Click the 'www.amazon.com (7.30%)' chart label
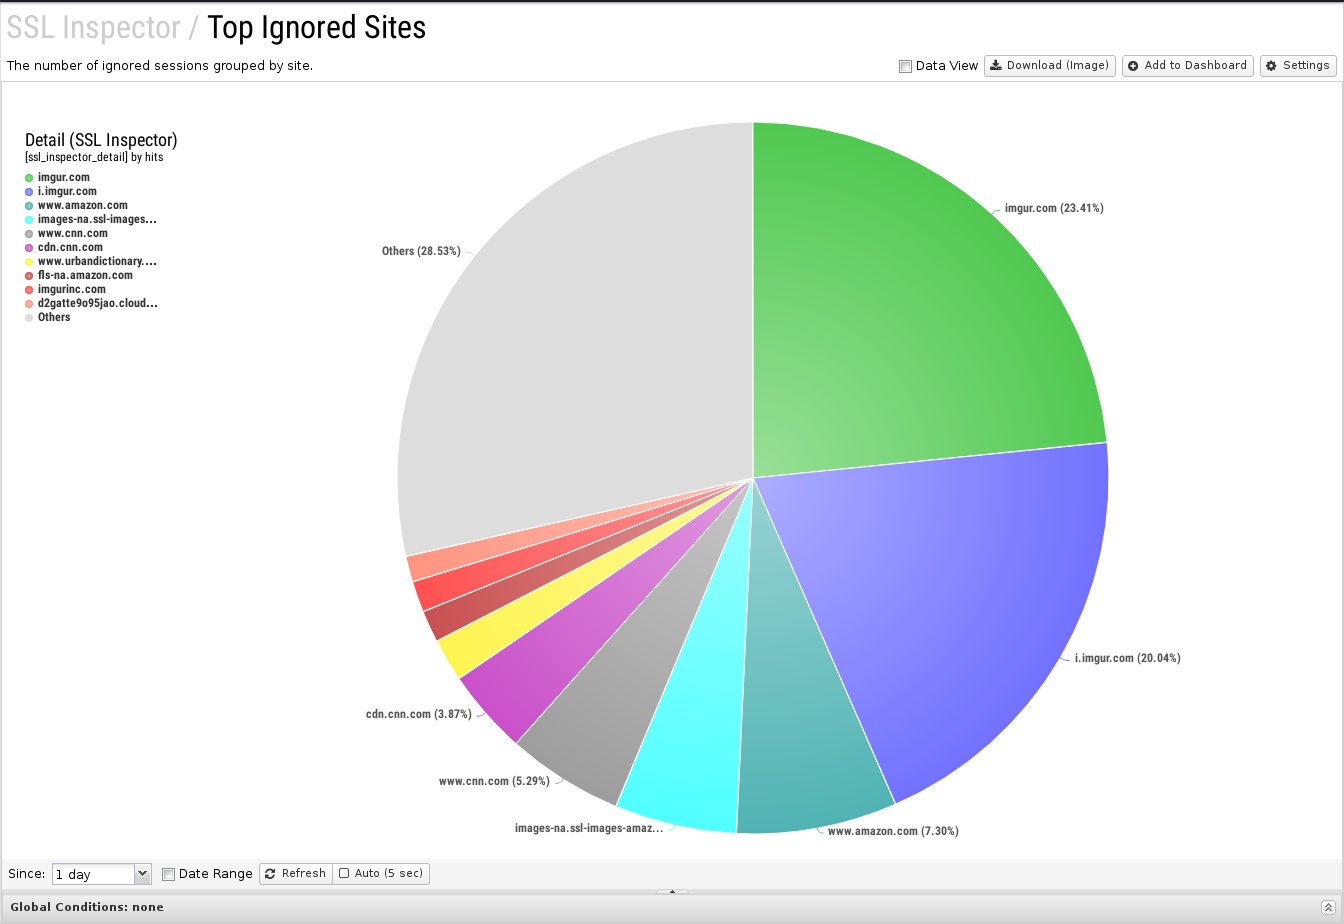The image size is (1344, 924). click(x=893, y=831)
